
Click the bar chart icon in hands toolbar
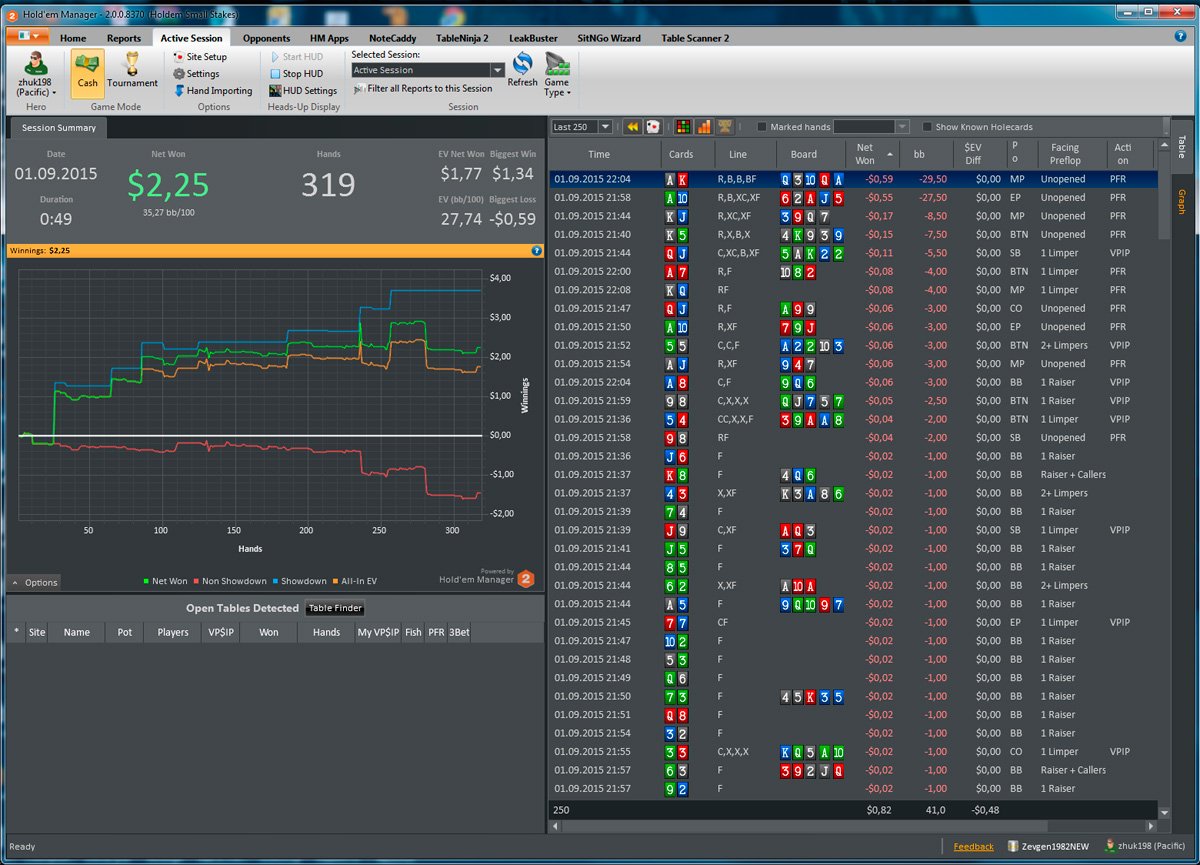click(704, 127)
